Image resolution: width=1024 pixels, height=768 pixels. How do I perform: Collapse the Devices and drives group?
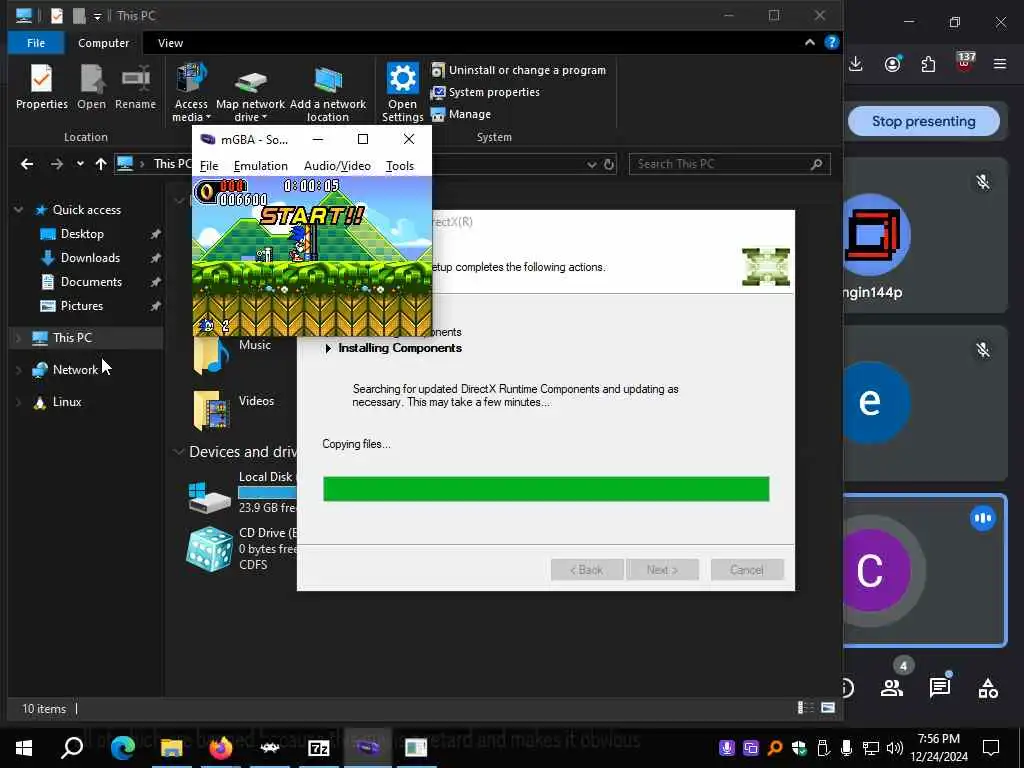click(178, 452)
